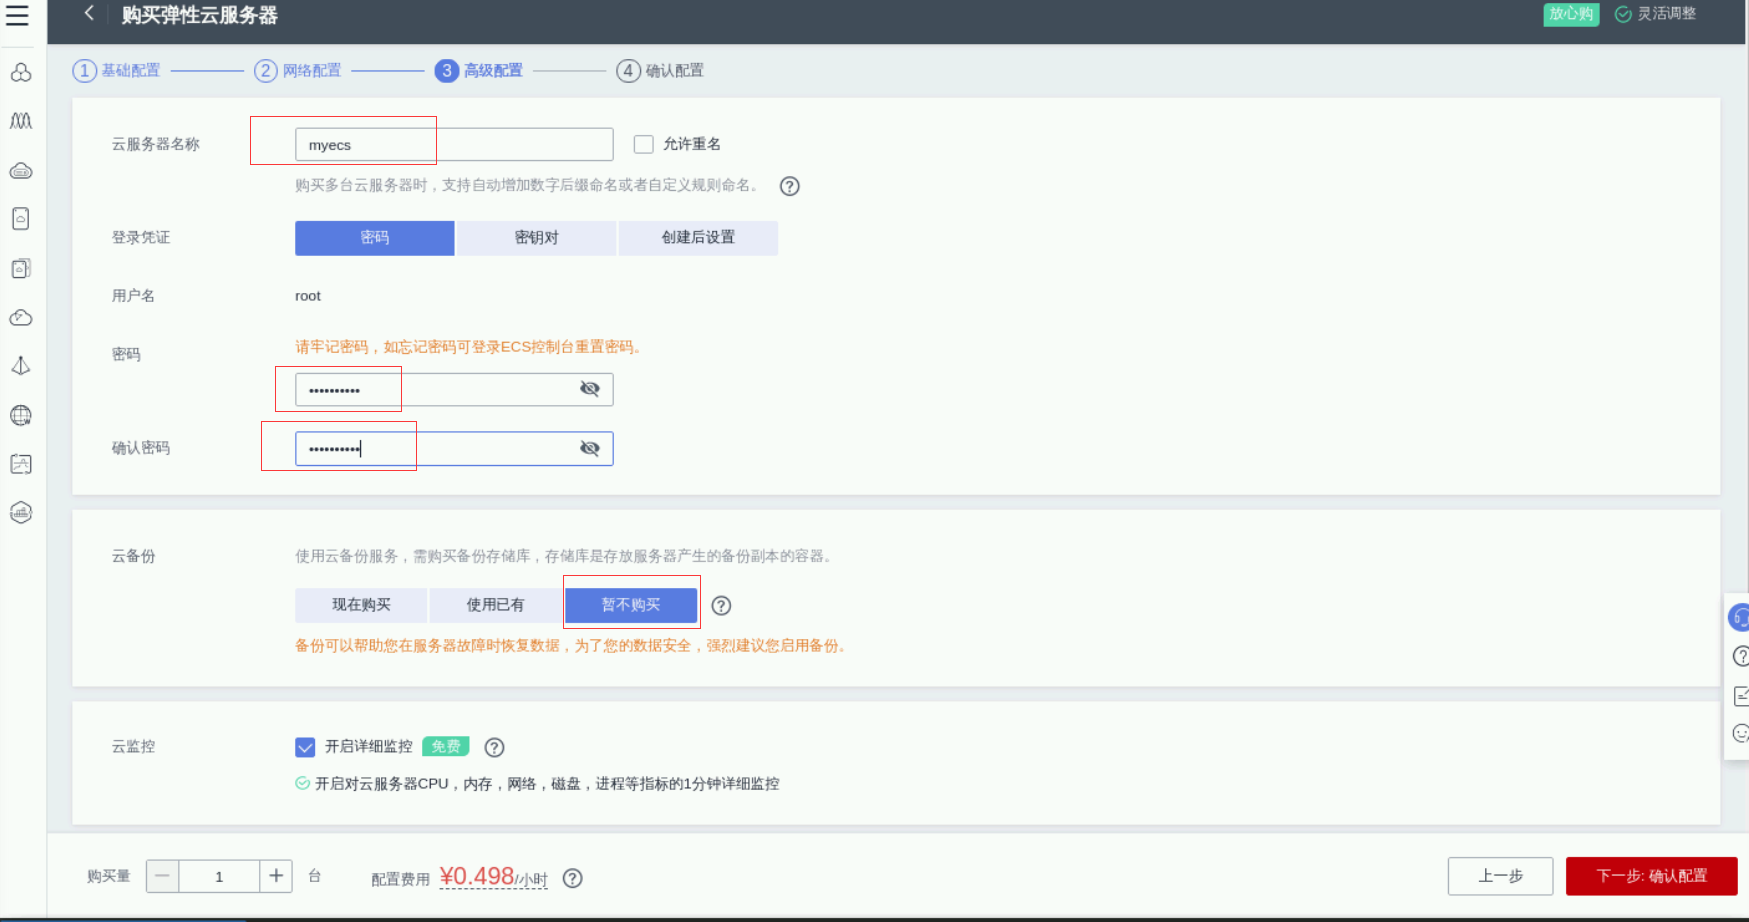Click the ¥0.498 hourly price

click(x=494, y=877)
